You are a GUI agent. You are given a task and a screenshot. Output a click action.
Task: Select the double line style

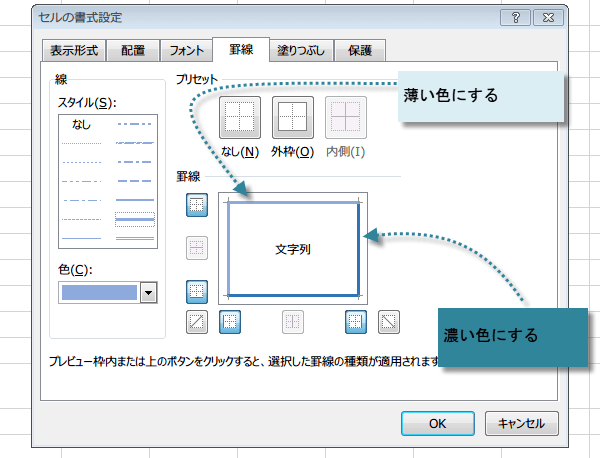[135, 238]
